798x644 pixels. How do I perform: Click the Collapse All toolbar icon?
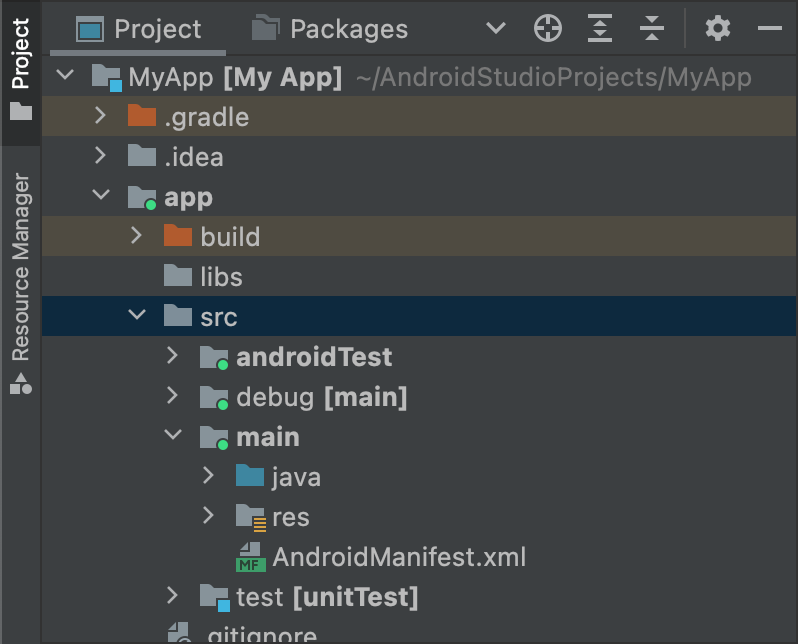652,29
